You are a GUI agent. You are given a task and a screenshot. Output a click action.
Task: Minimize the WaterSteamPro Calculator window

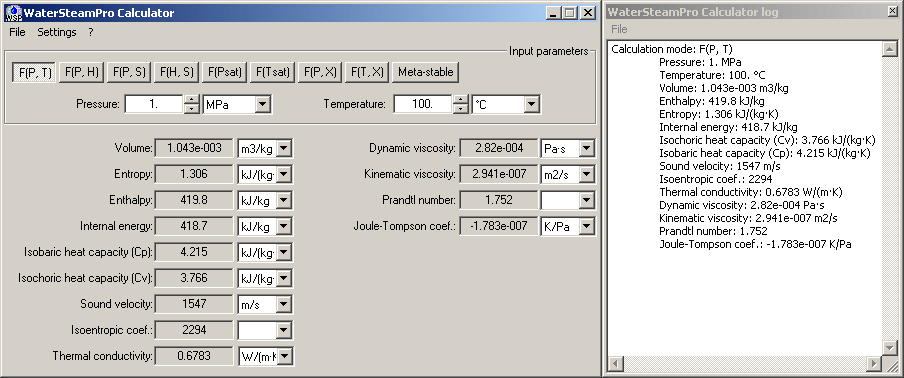click(x=554, y=13)
